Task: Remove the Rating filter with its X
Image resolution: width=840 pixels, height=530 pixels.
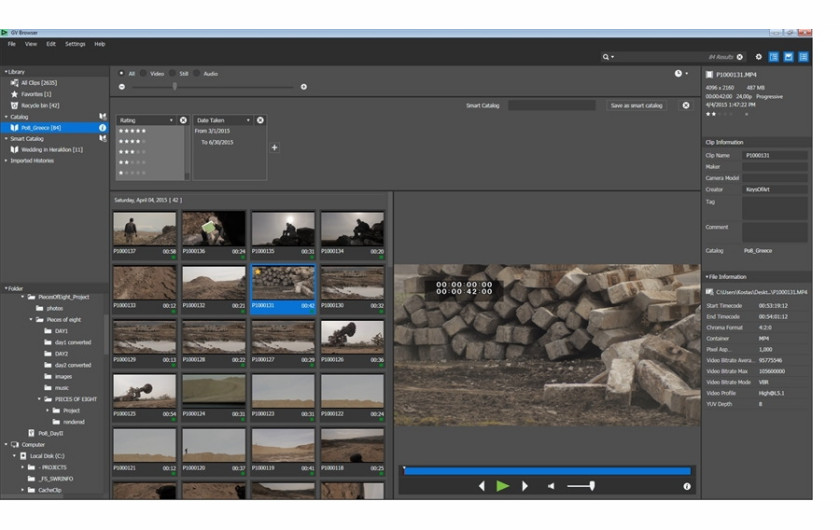Action: pyautogui.click(x=183, y=120)
